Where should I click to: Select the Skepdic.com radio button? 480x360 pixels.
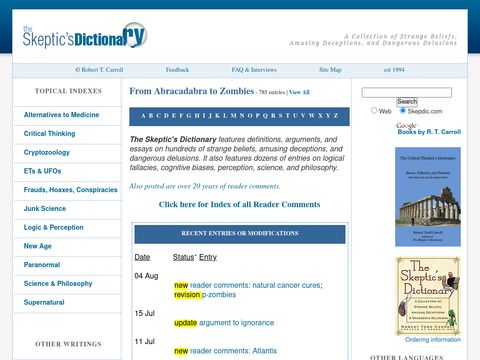coord(403,110)
